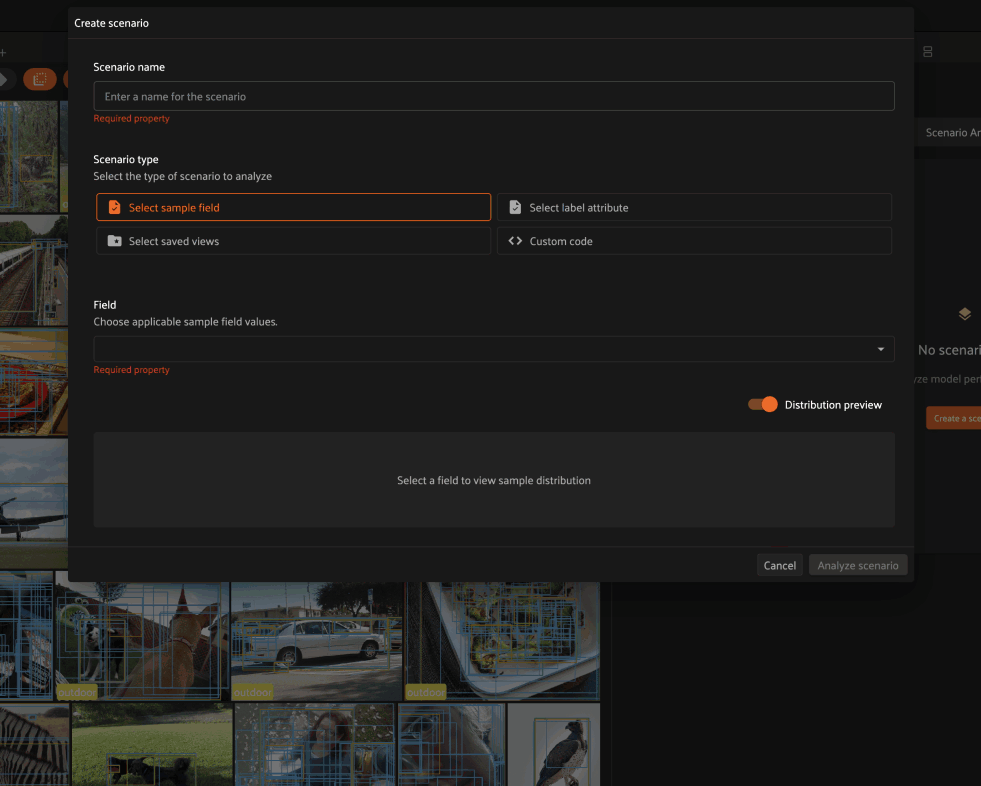The width and height of the screenshot is (981, 786).
Task: Click the custom code brackets icon
Action: pos(515,241)
